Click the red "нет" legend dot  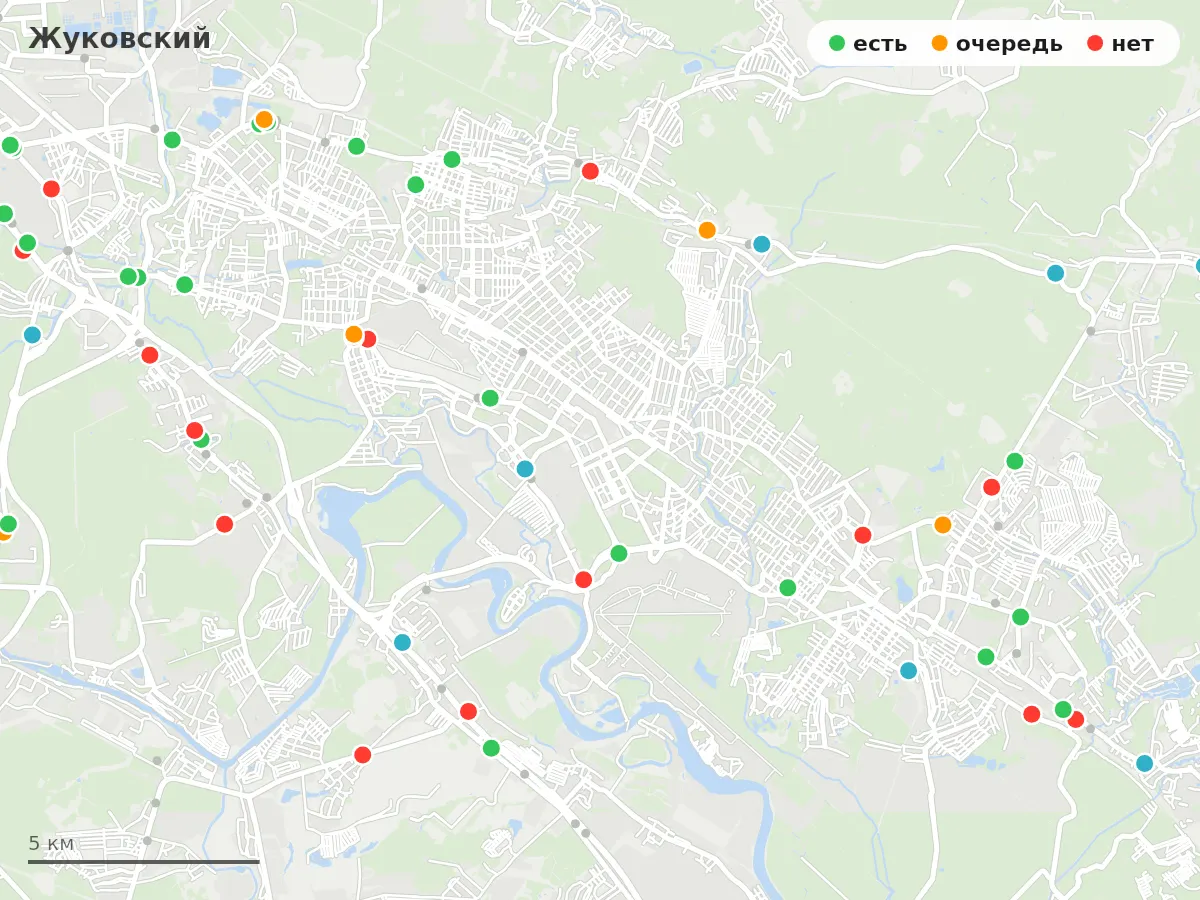(x=1095, y=43)
